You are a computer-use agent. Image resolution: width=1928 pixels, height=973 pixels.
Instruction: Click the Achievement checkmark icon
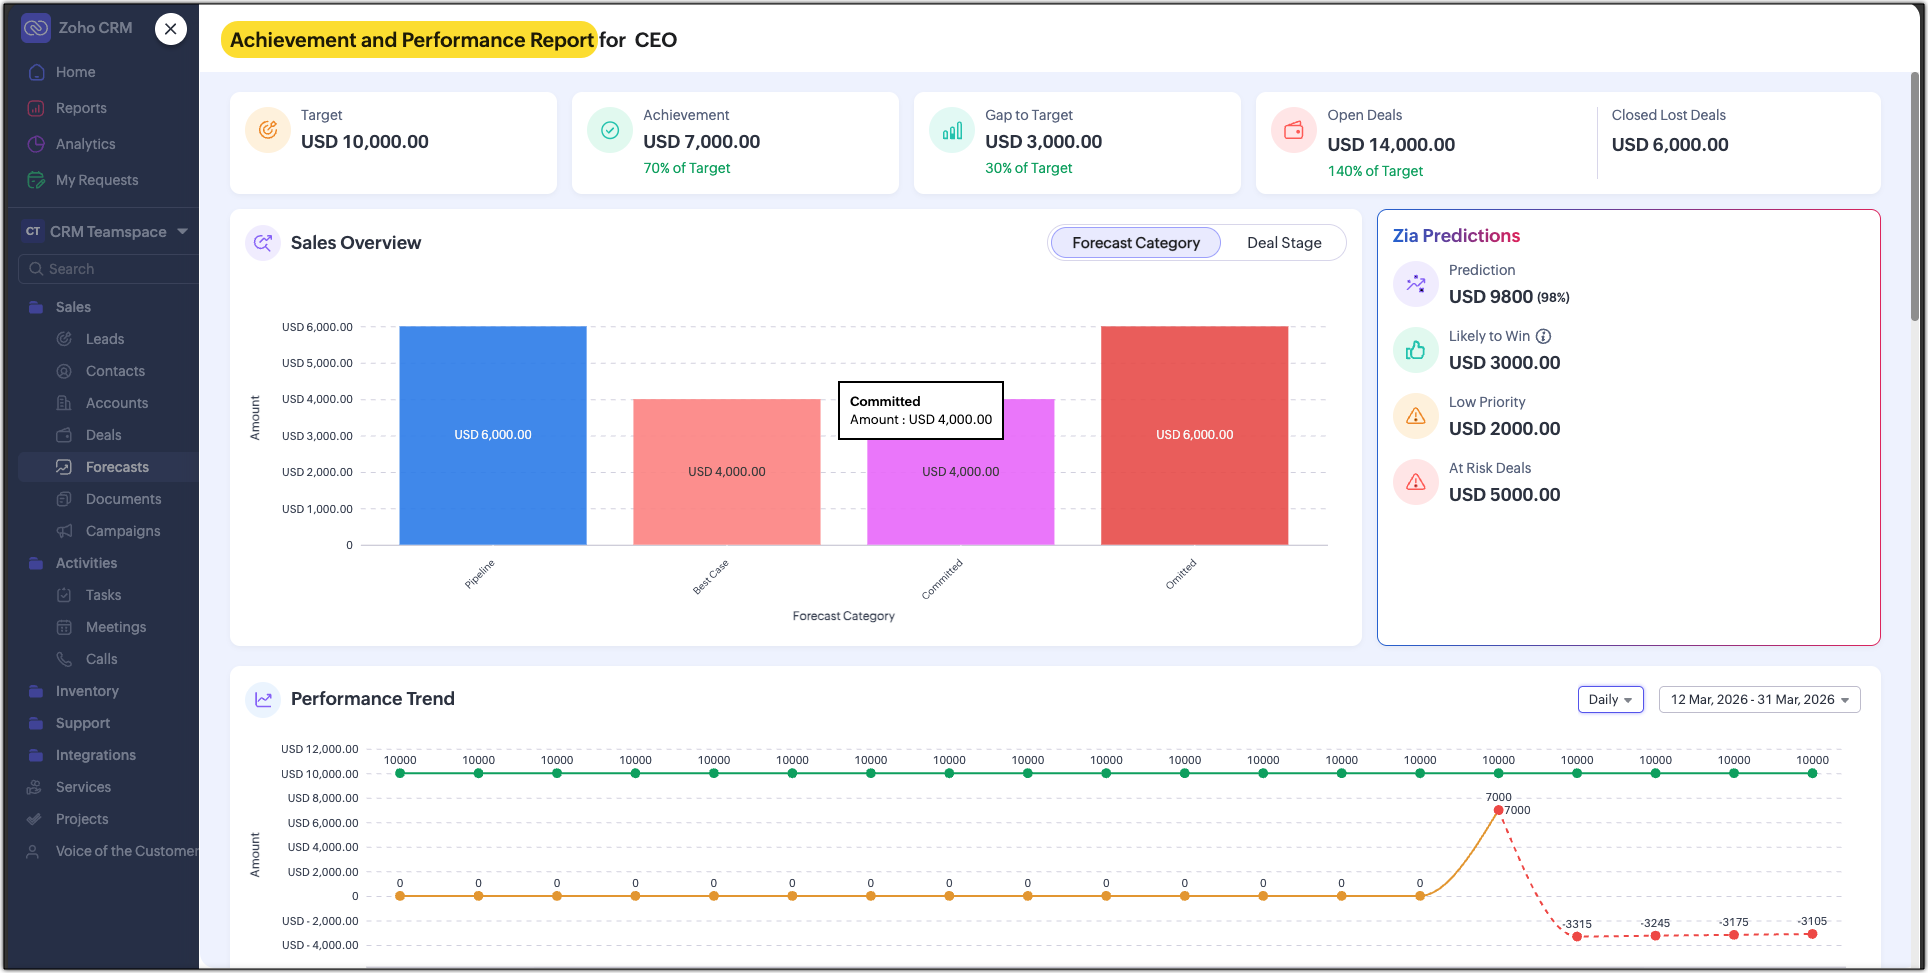(x=610, y=130)
